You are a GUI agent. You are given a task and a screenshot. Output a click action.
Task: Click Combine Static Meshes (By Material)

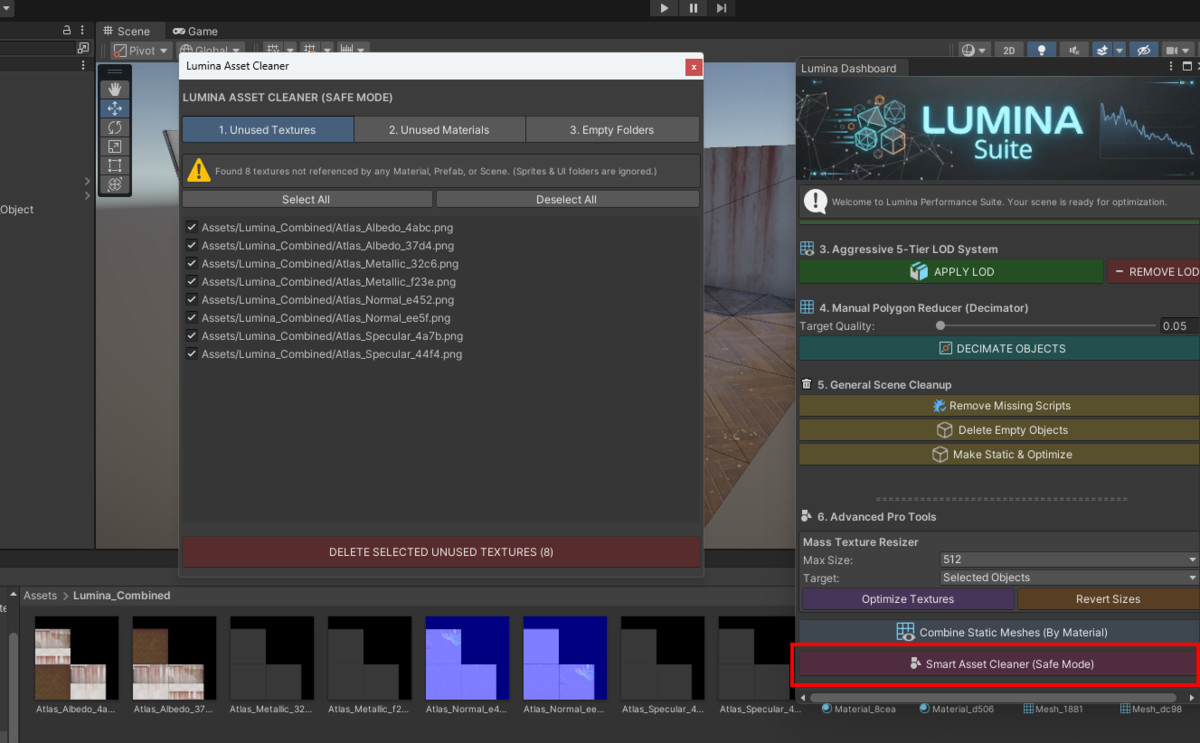(x=999, y=632)
